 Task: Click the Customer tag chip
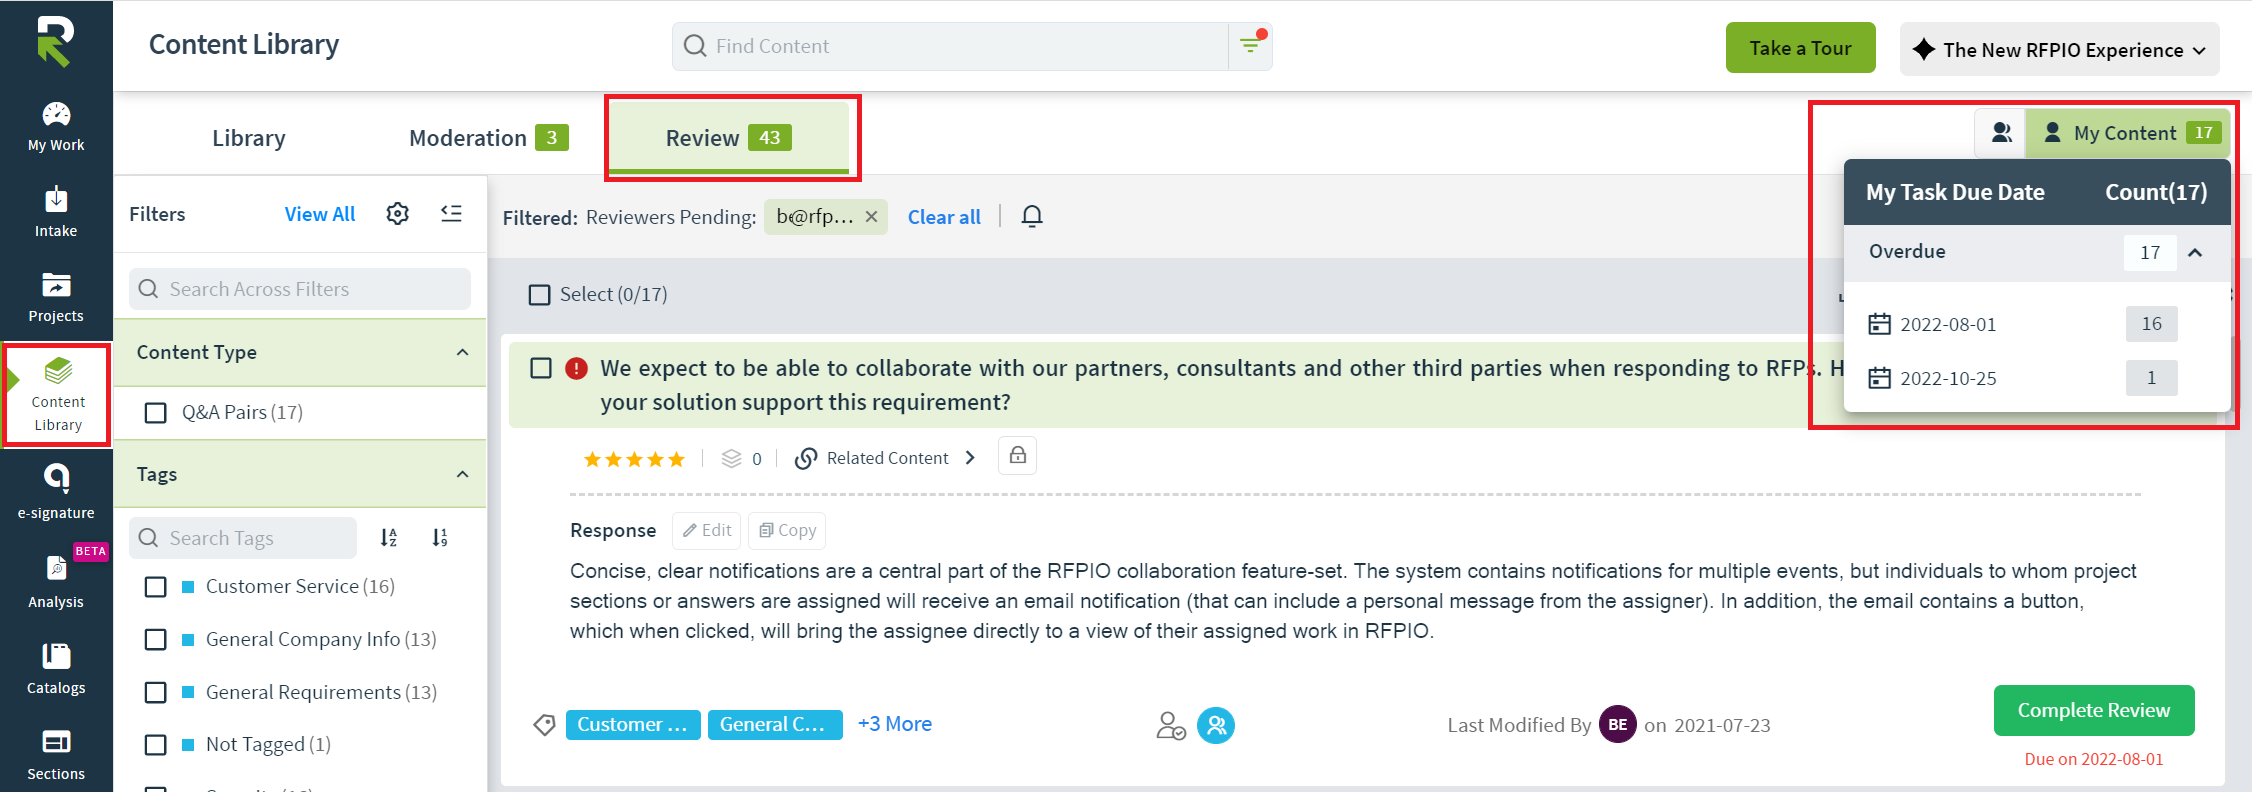[x=633, y=725]
